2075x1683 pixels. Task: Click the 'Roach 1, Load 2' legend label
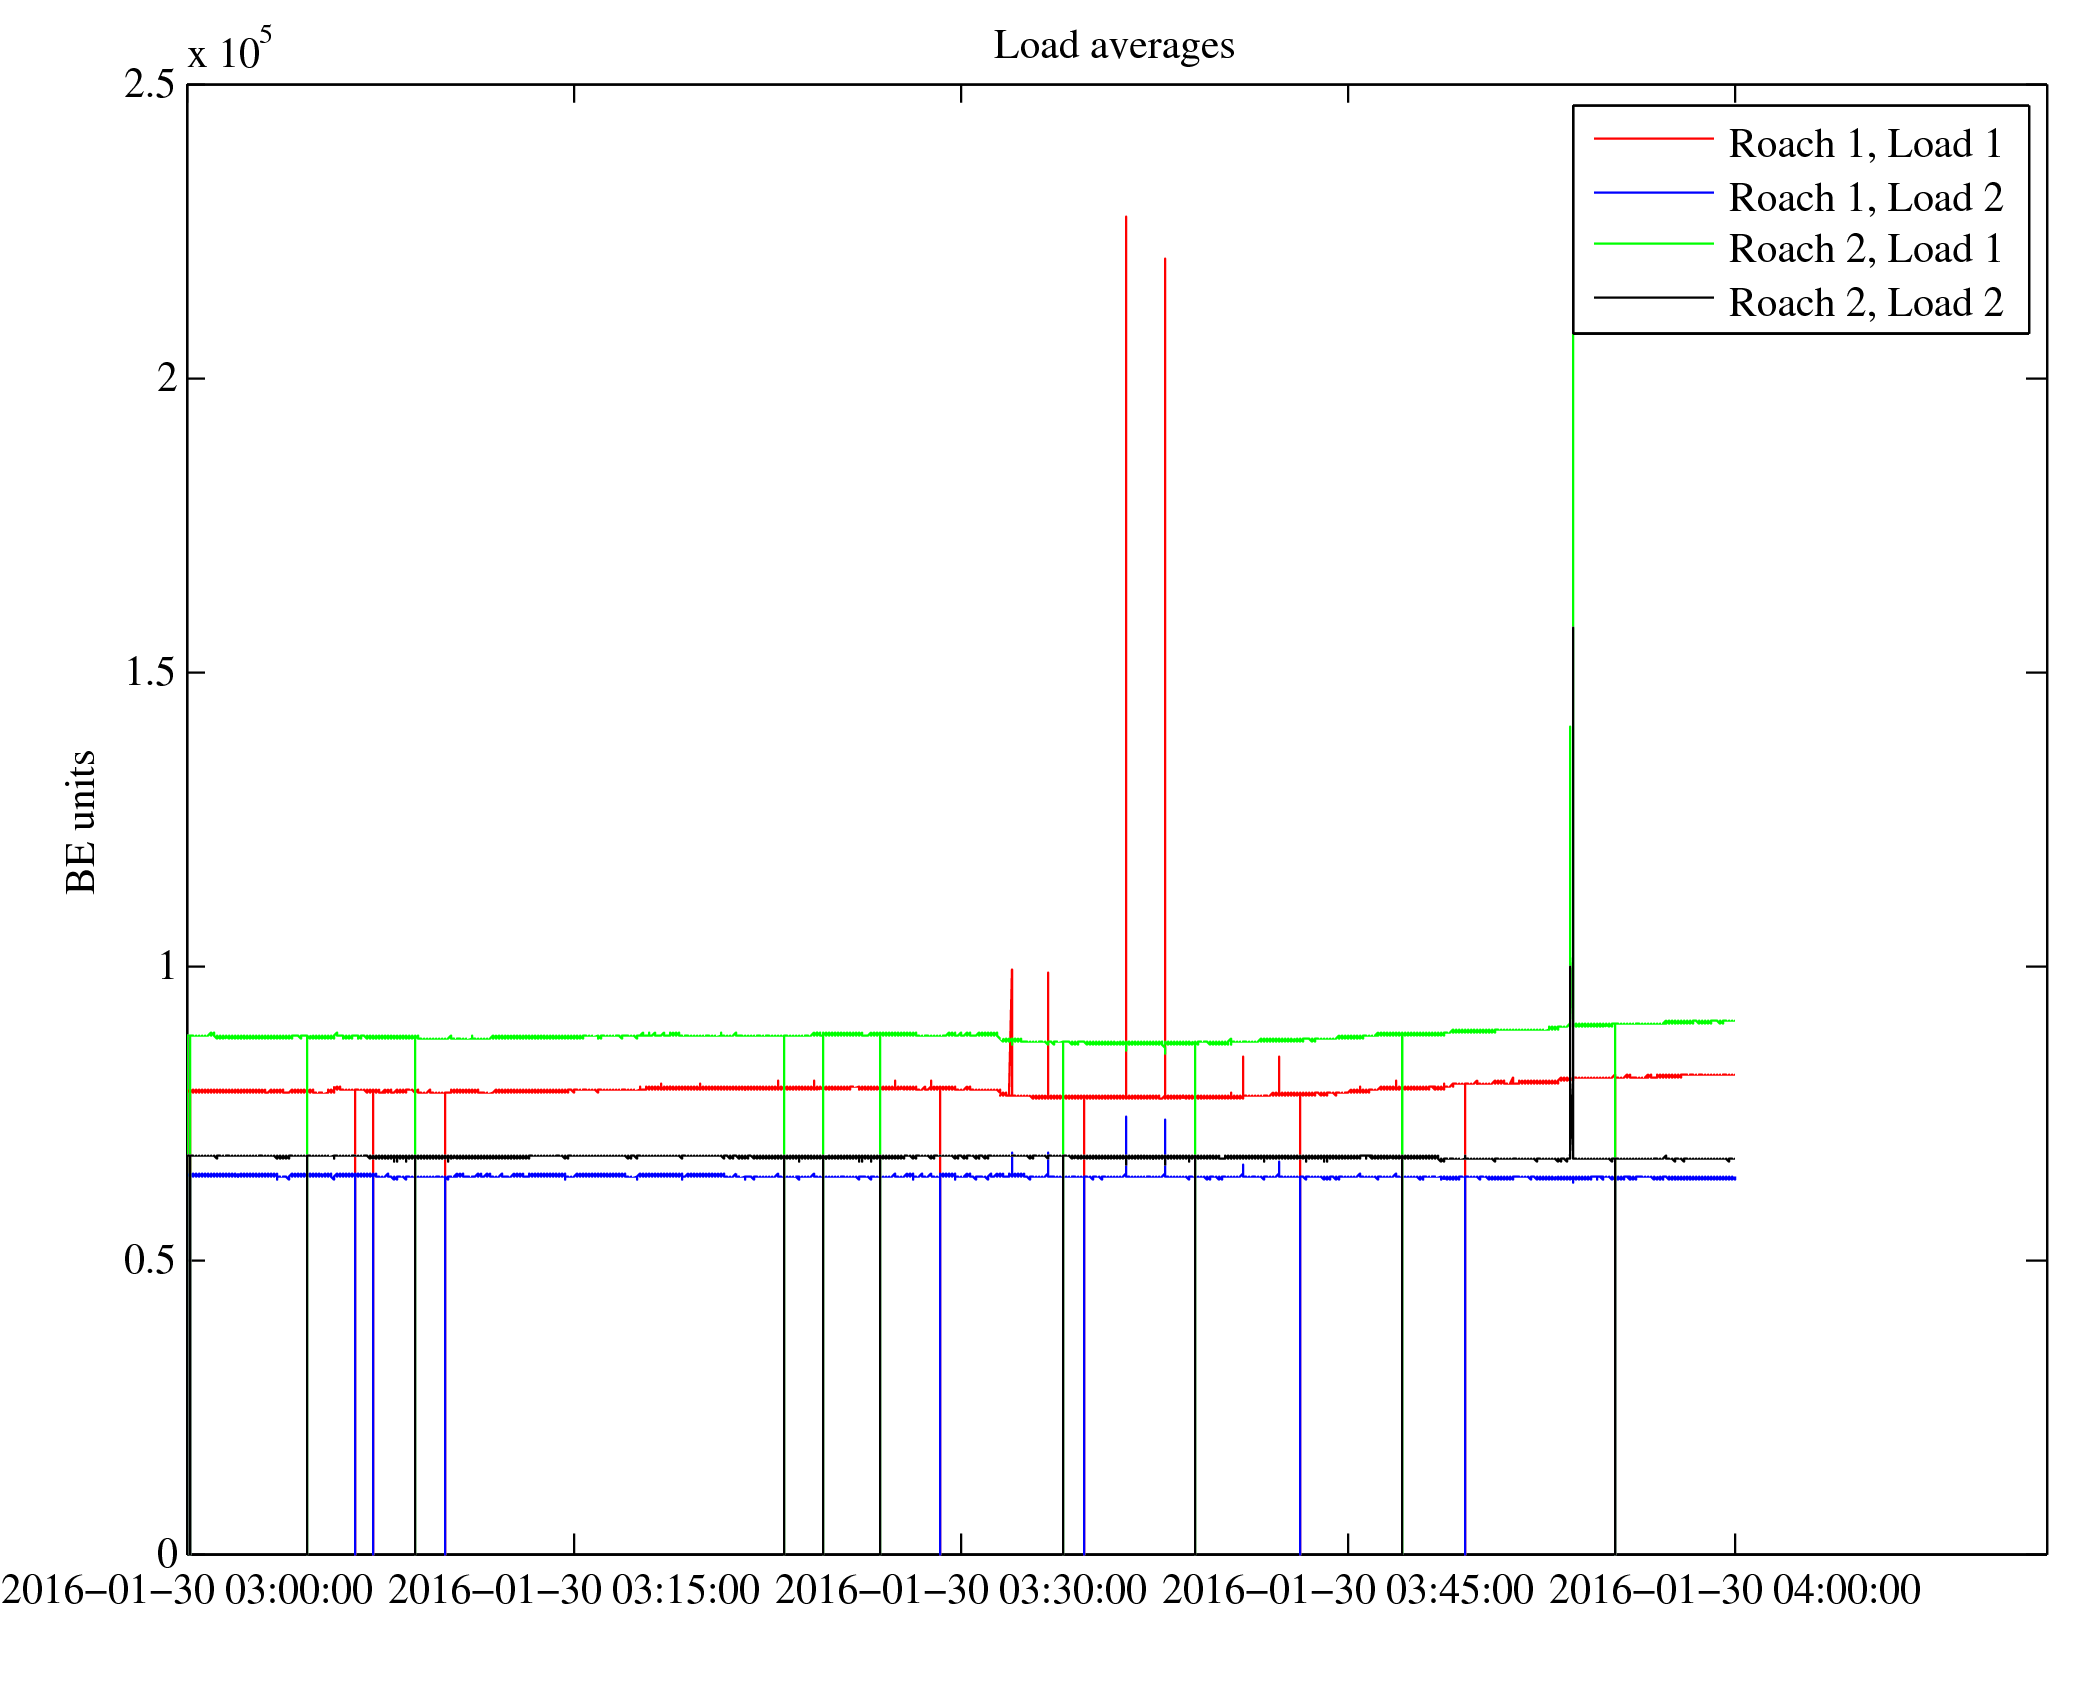click(x=1865, y=198)
